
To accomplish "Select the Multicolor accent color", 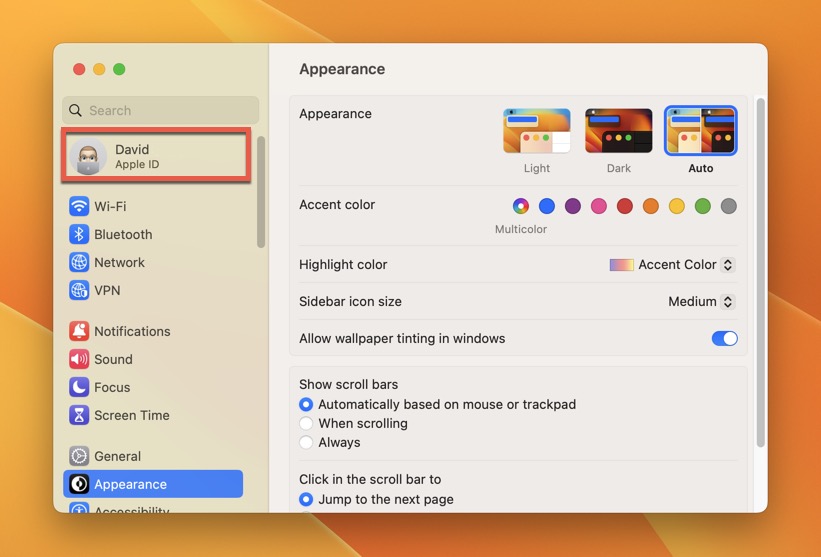I will [x=520, y=206].
